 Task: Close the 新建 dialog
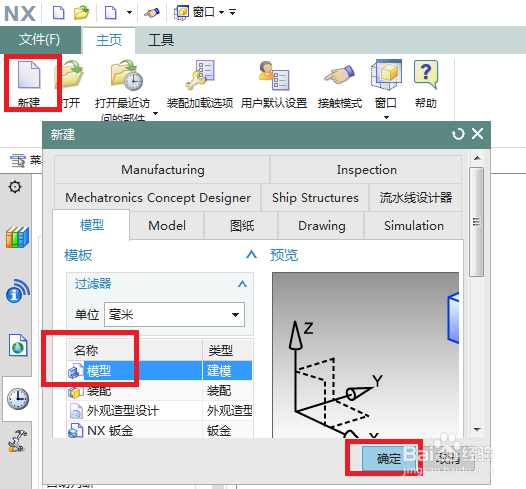[477, 133]
